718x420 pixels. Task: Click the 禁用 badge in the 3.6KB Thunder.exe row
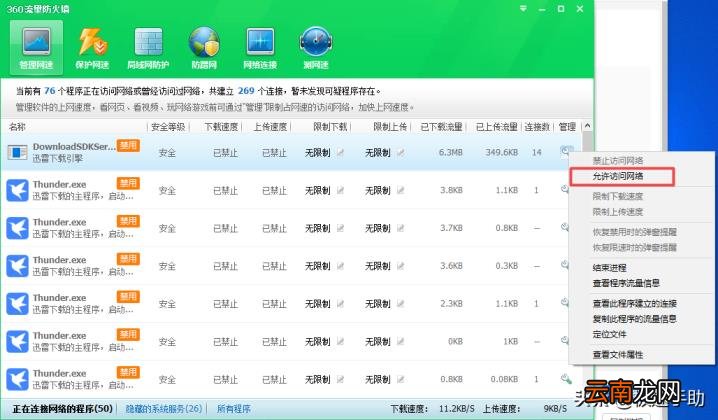pos(128,259)
